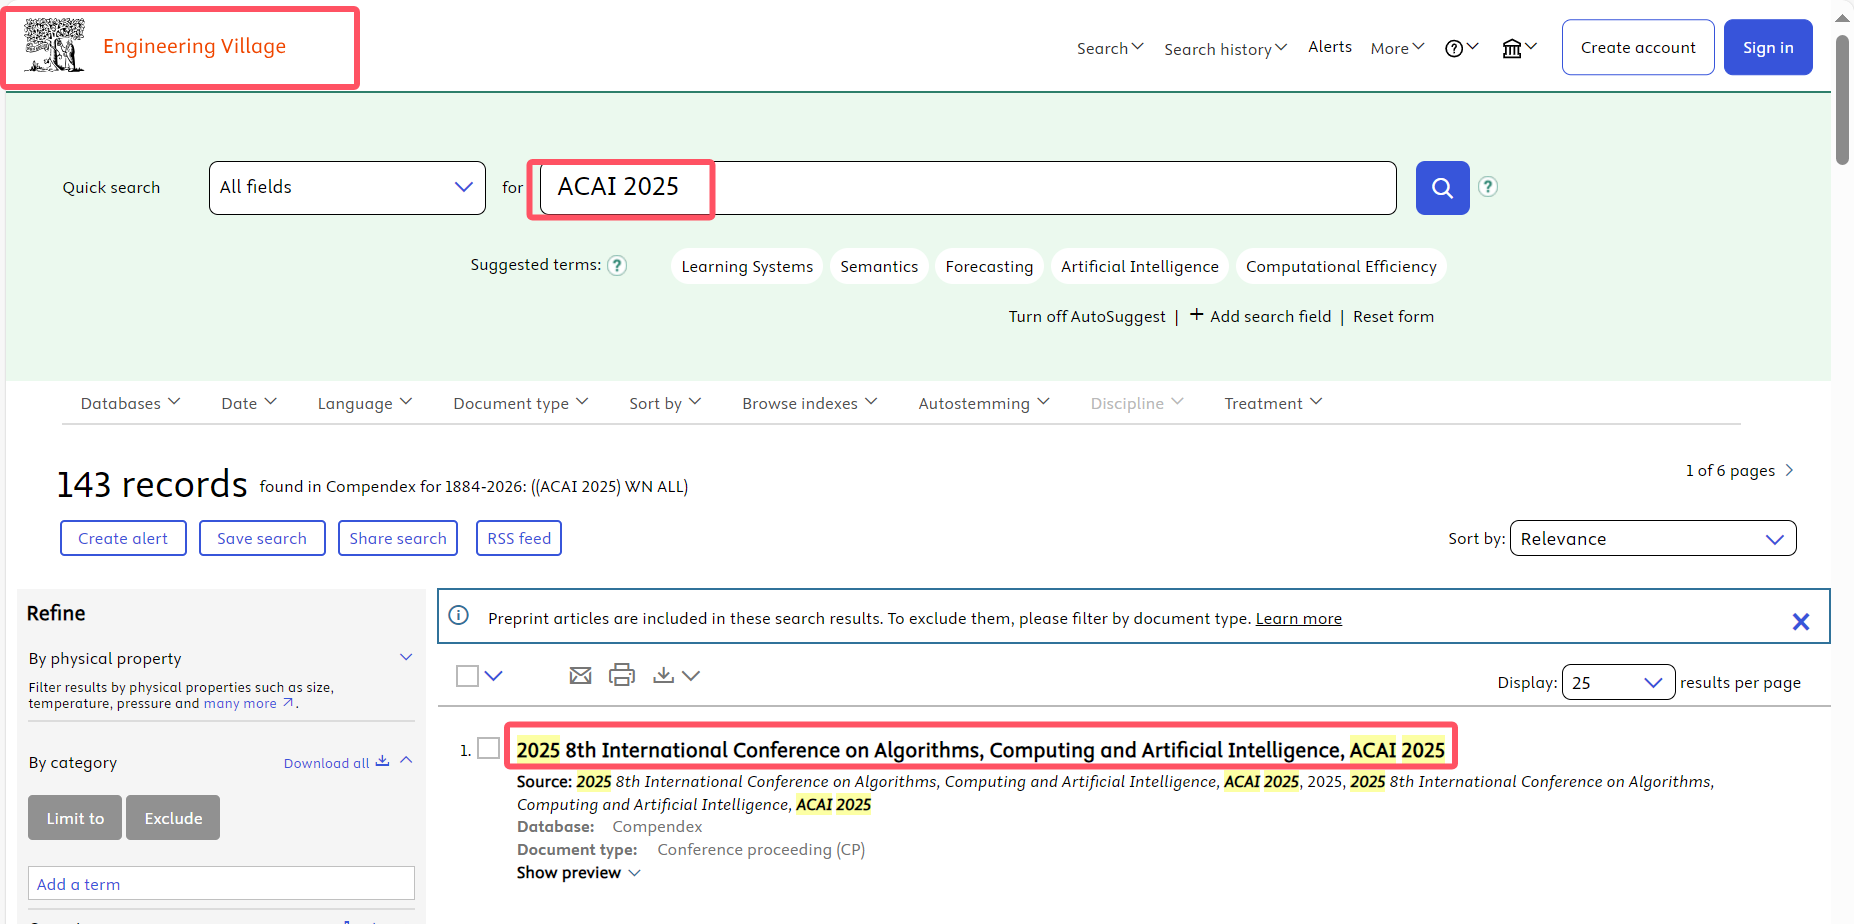
Task: Click the Sign in button
Action: coord(1768,47)
